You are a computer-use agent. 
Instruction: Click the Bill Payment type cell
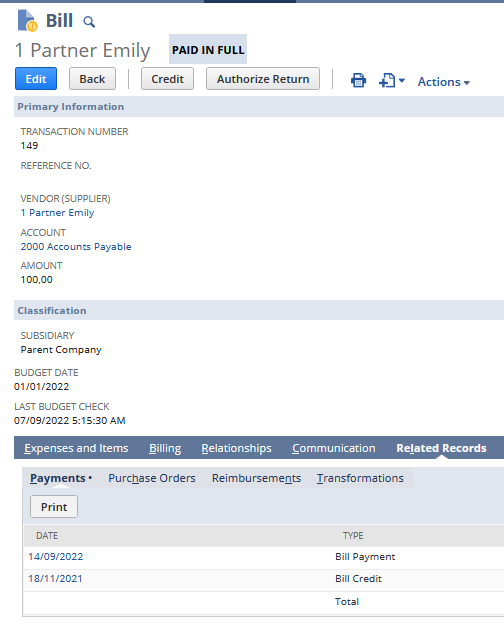365,556
